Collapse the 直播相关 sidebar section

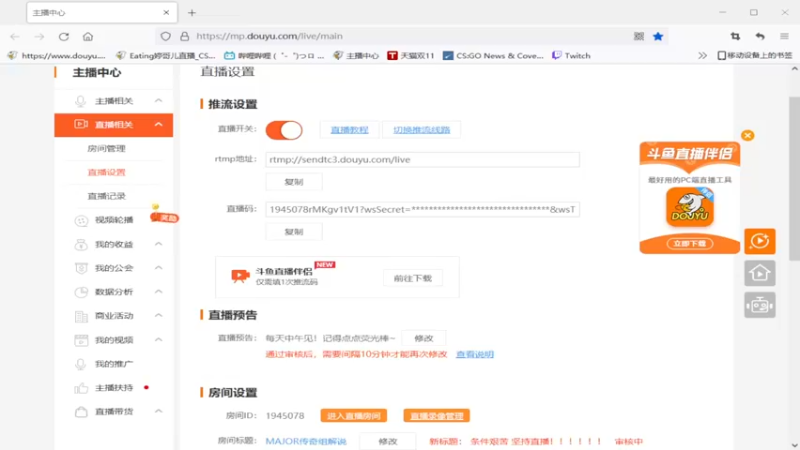[x=159, y=124]
